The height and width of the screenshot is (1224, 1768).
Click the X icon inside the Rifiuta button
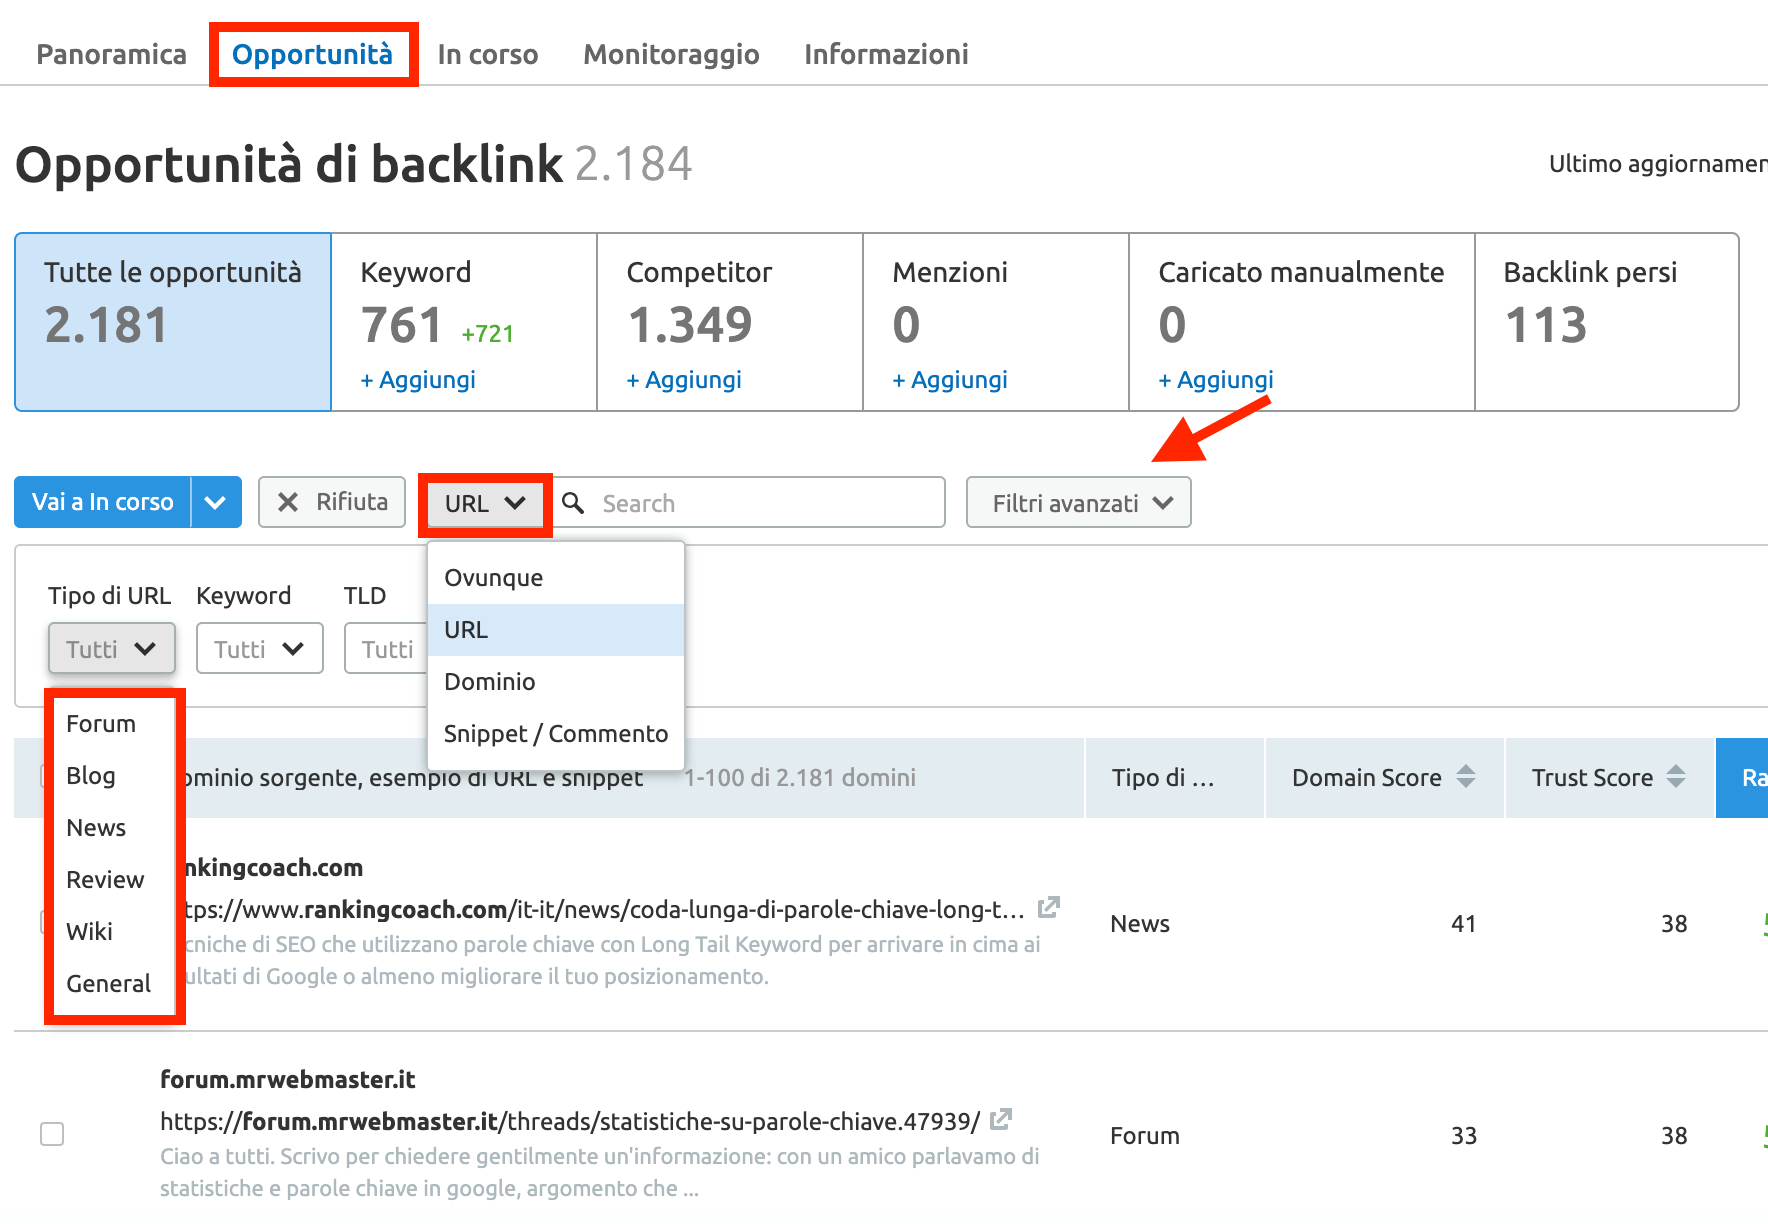(289, 502)
